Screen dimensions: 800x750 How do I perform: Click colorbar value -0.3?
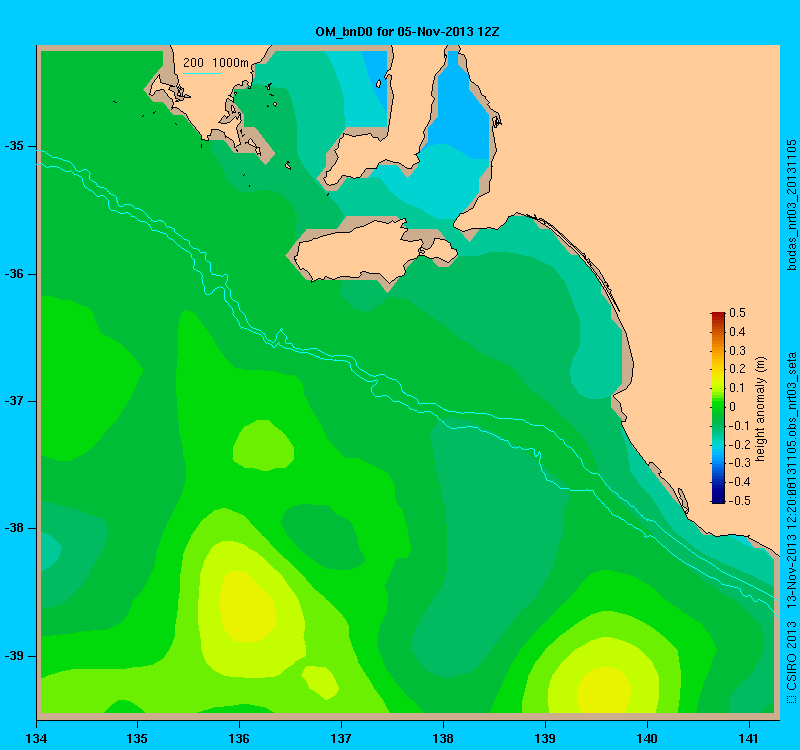[x=738, y=463]
